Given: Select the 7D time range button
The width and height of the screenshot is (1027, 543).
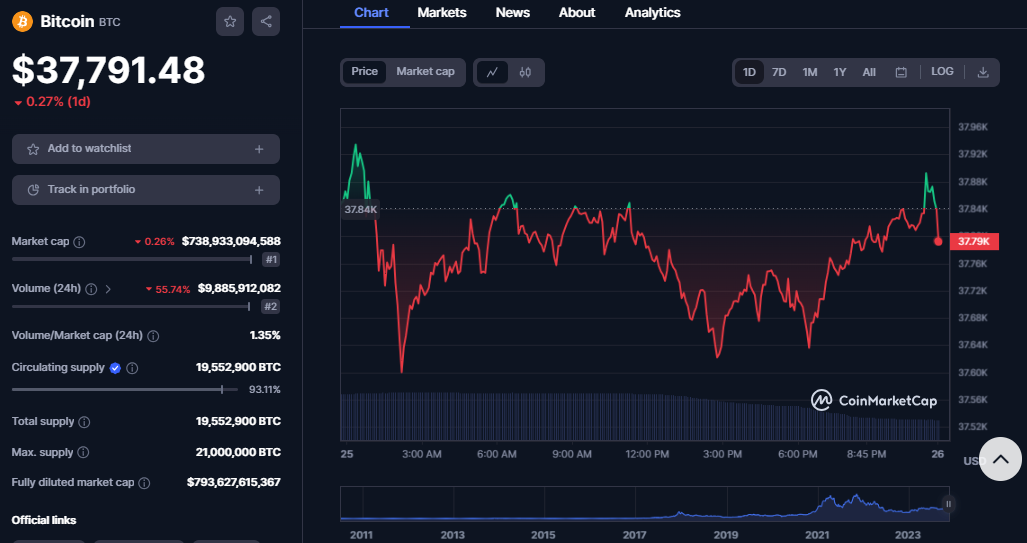Looking at the screenshot, I should pyautogui.click(x=779, y=72).
